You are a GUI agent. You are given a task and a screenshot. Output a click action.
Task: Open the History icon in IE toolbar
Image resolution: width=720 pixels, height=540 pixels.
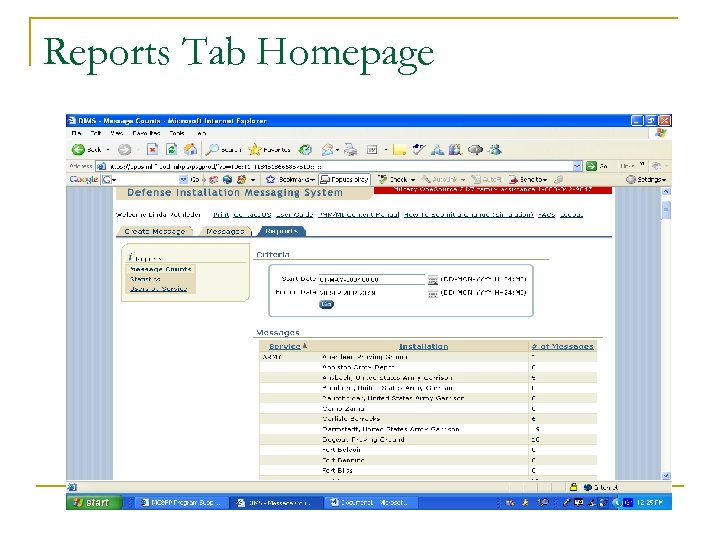(305, 150)
